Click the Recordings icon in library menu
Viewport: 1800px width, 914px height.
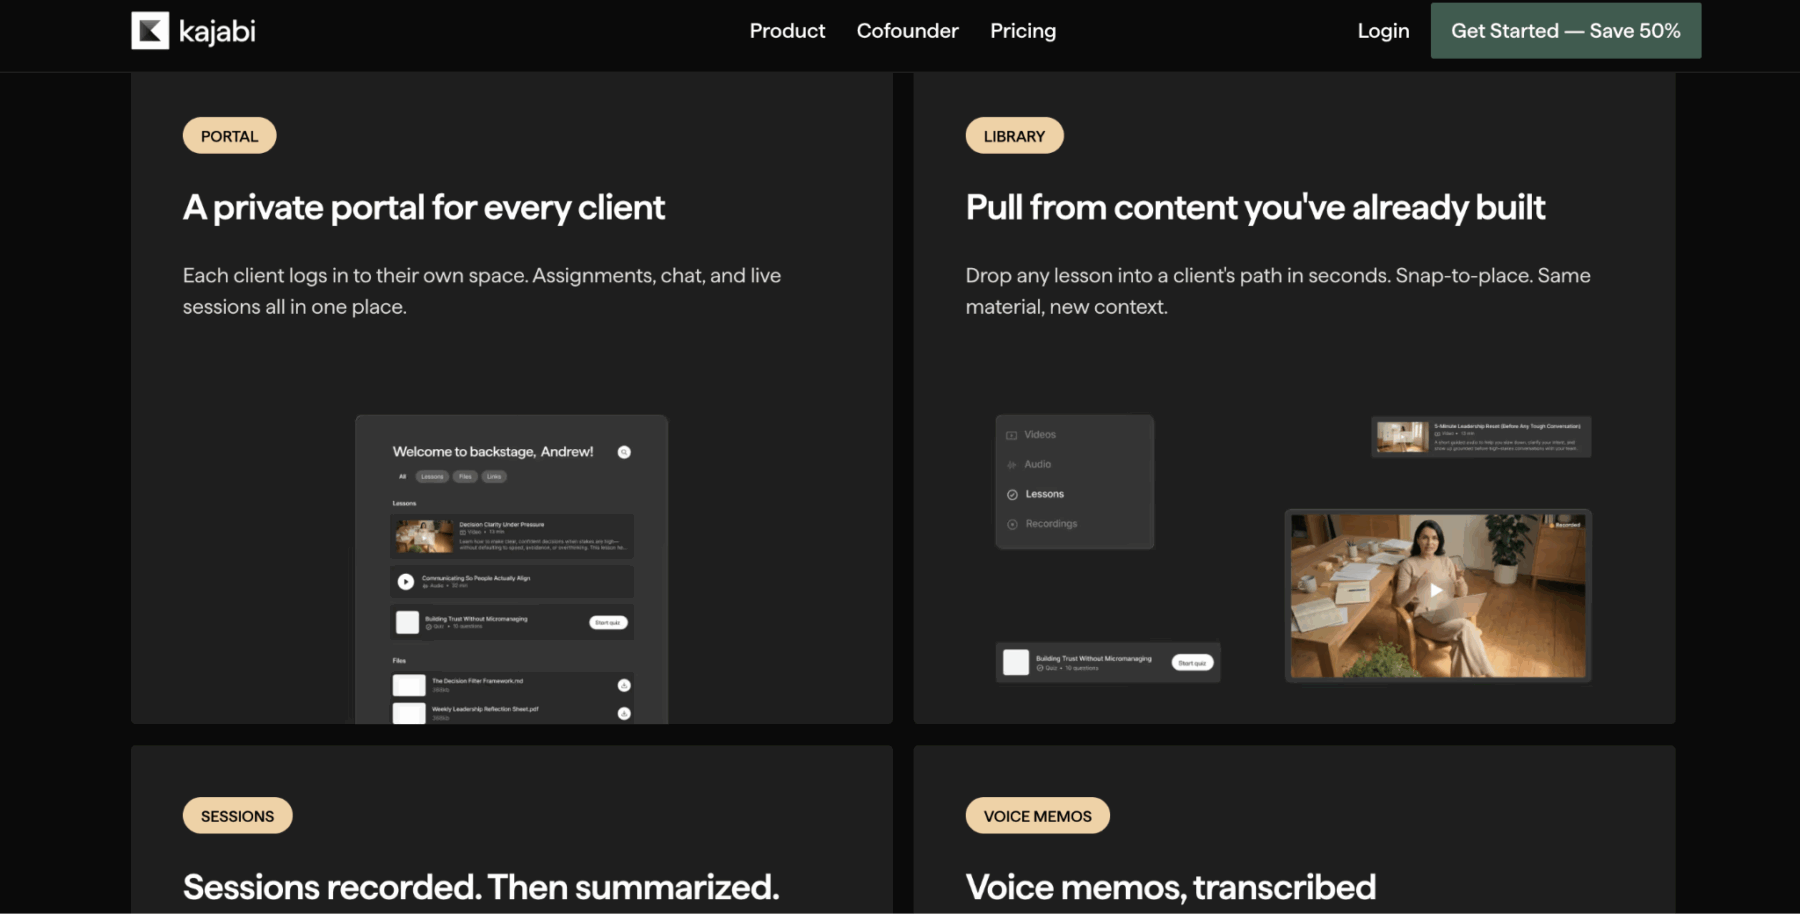tap(1012, 524)
